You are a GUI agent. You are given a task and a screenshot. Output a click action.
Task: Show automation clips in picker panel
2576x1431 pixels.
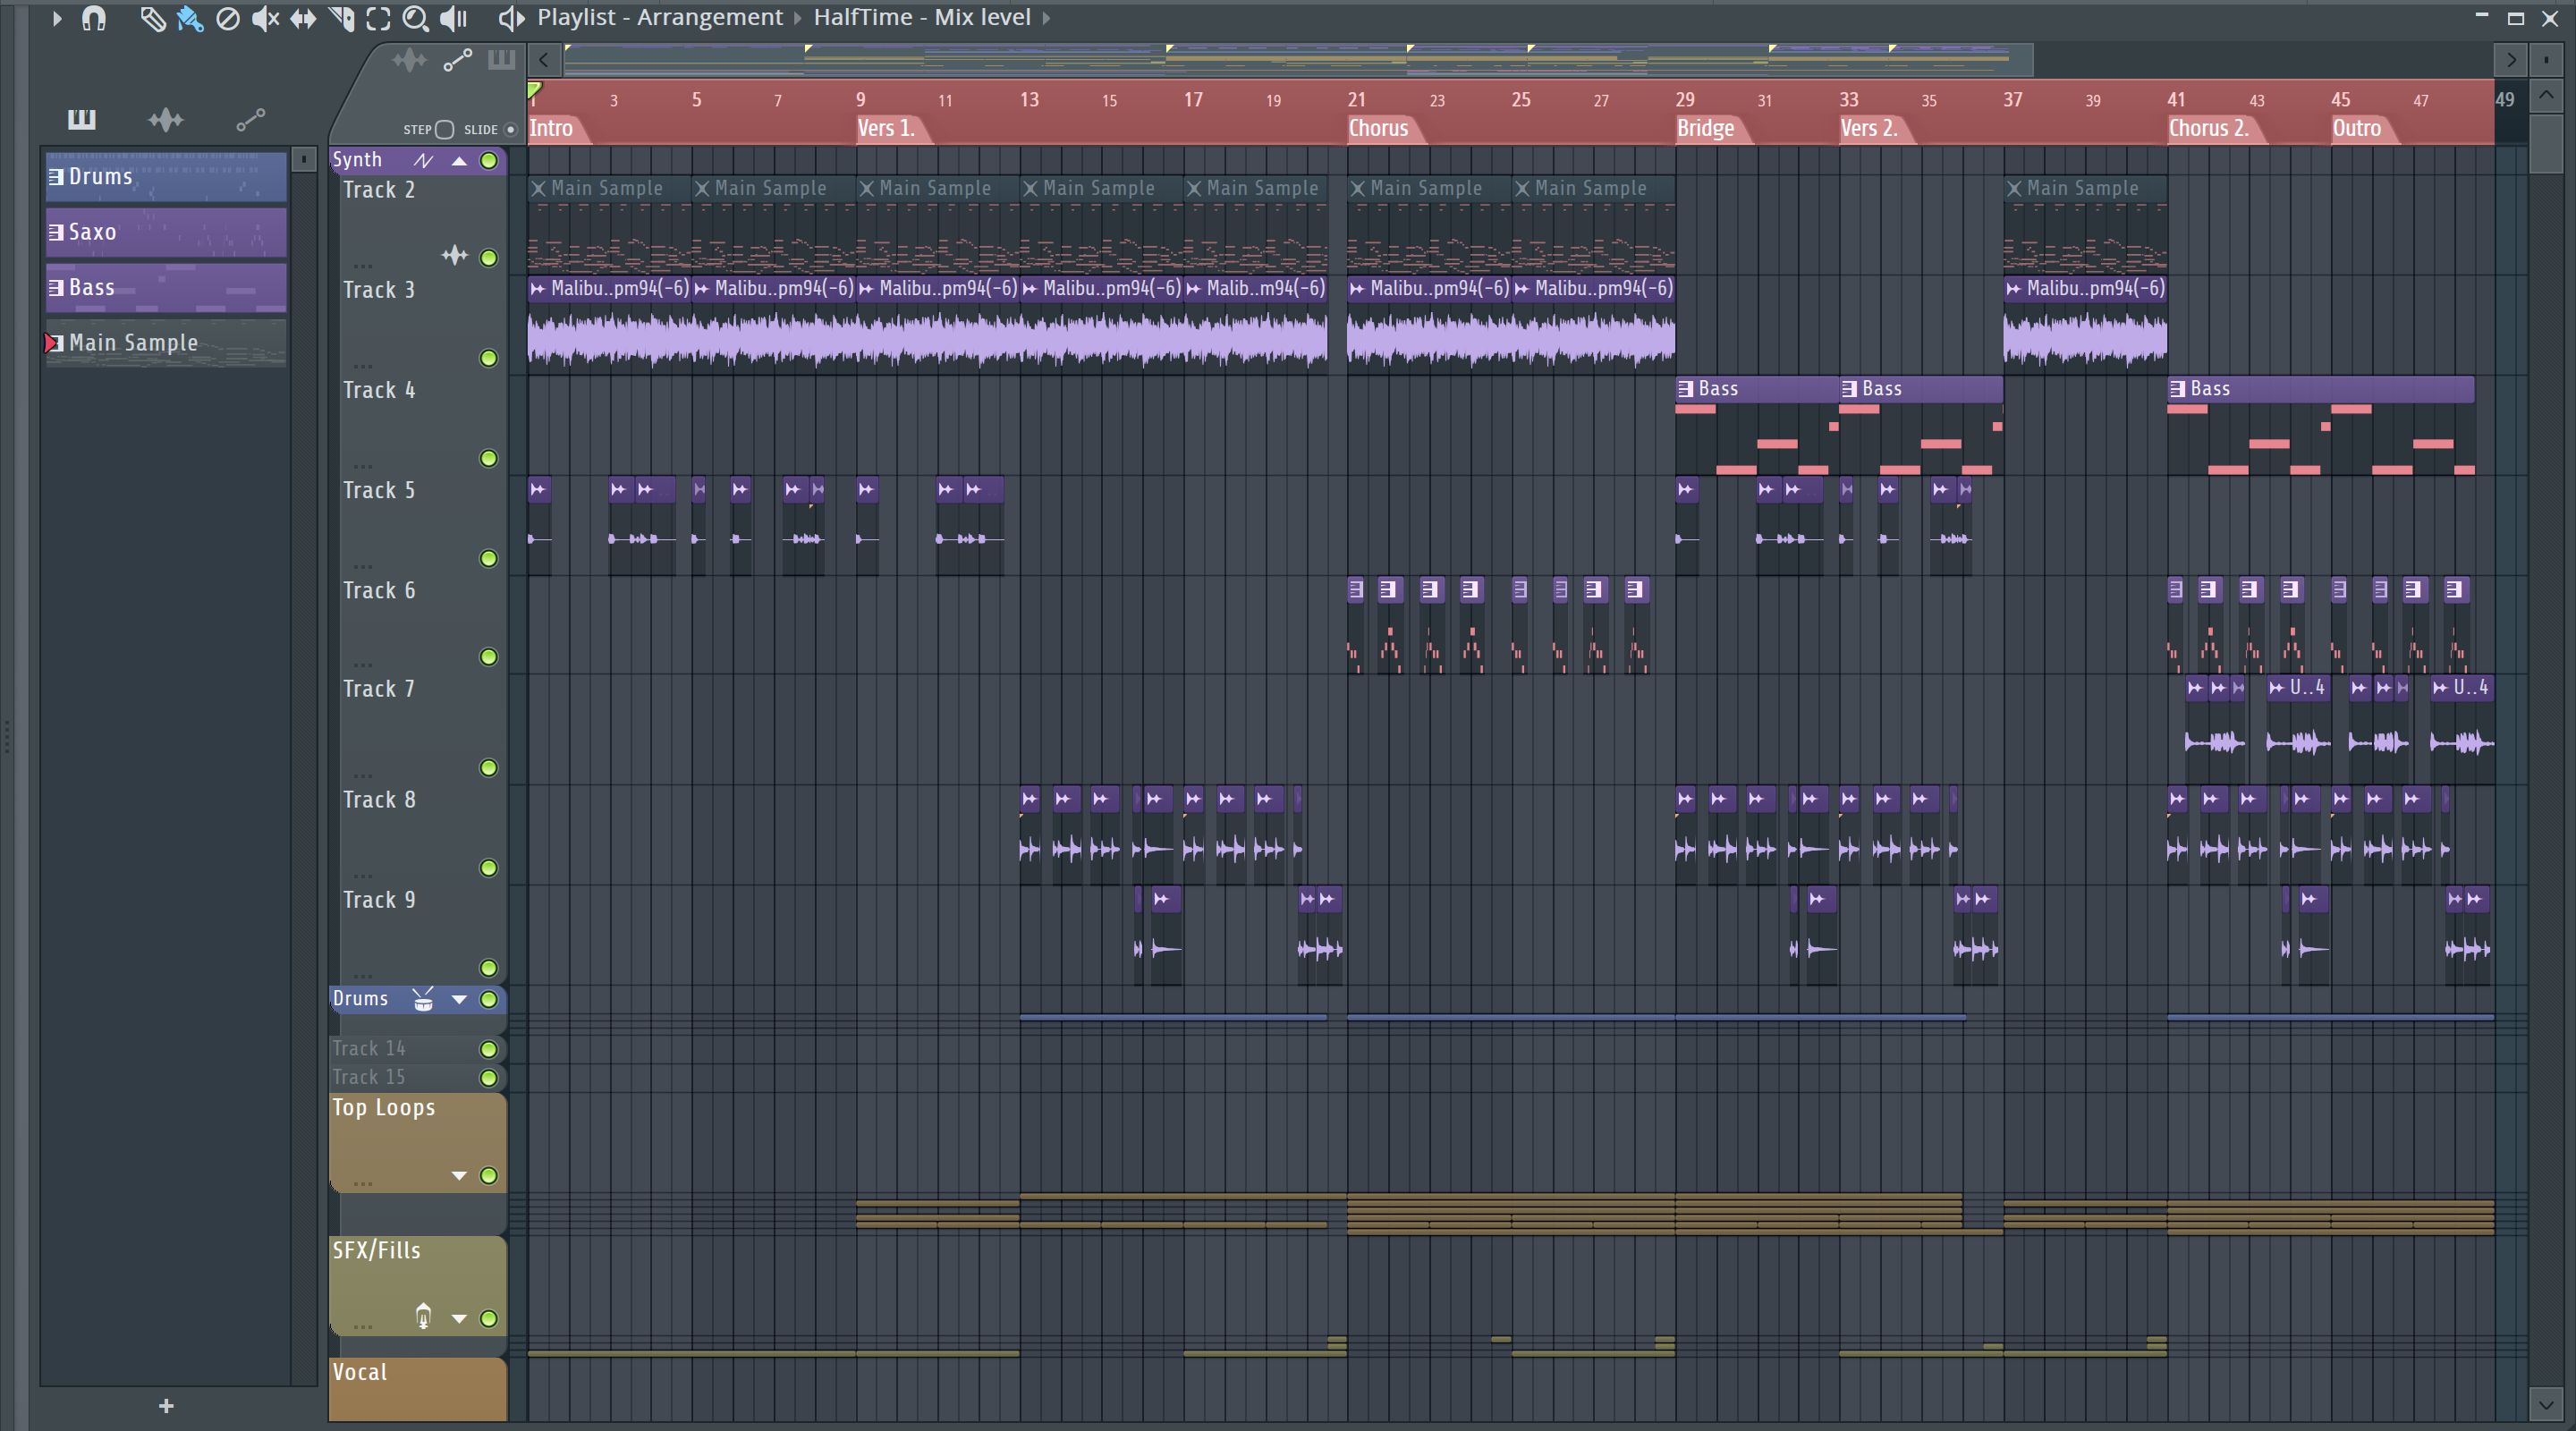click(251, 120)
